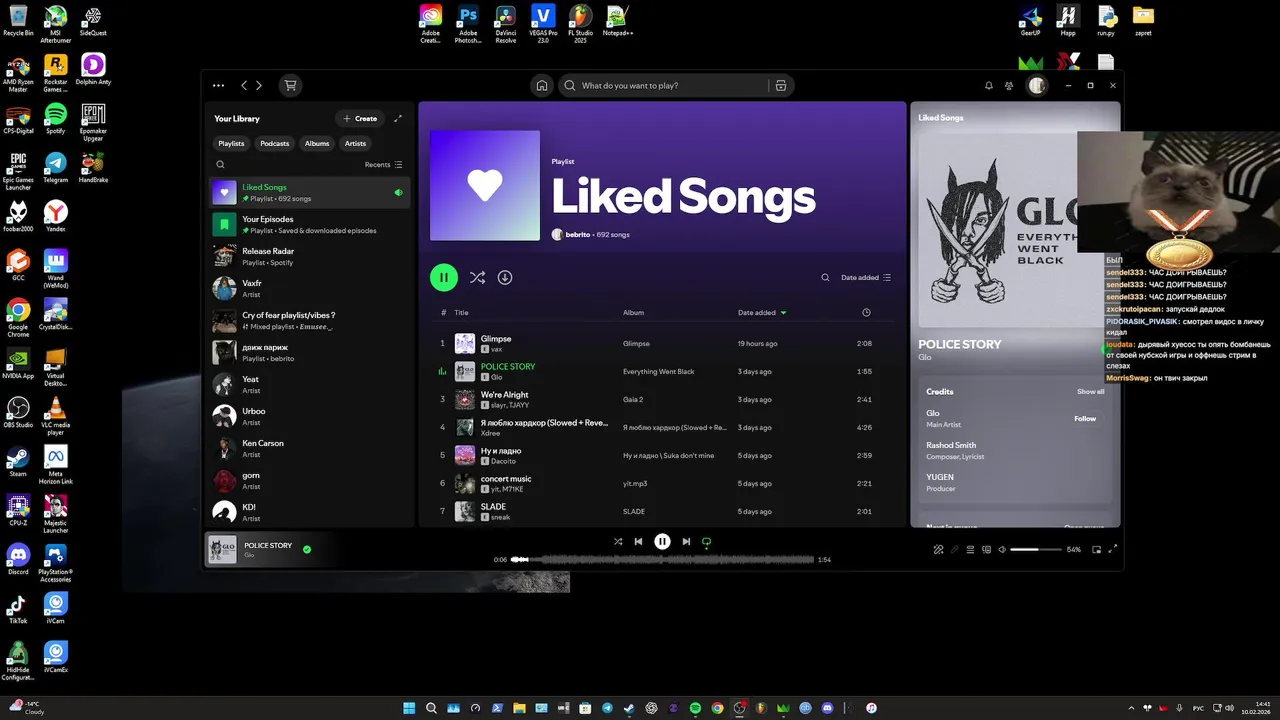Open the Windows Start menu

coord(409,708)
